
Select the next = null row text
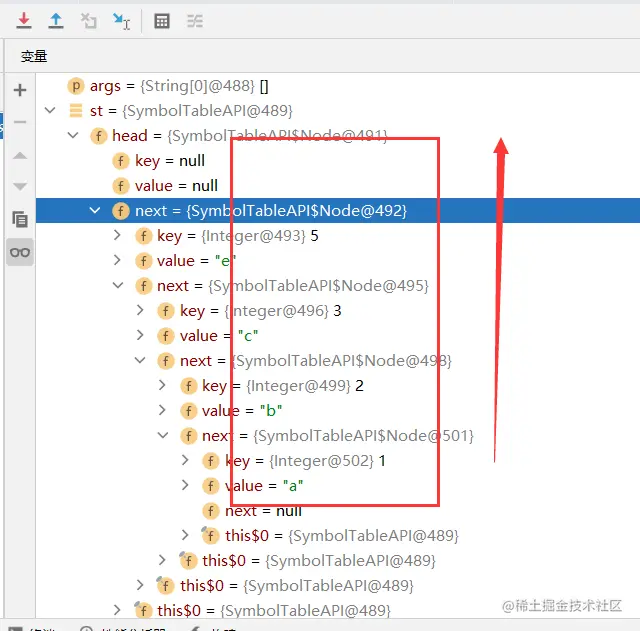(x=263, y=511)
